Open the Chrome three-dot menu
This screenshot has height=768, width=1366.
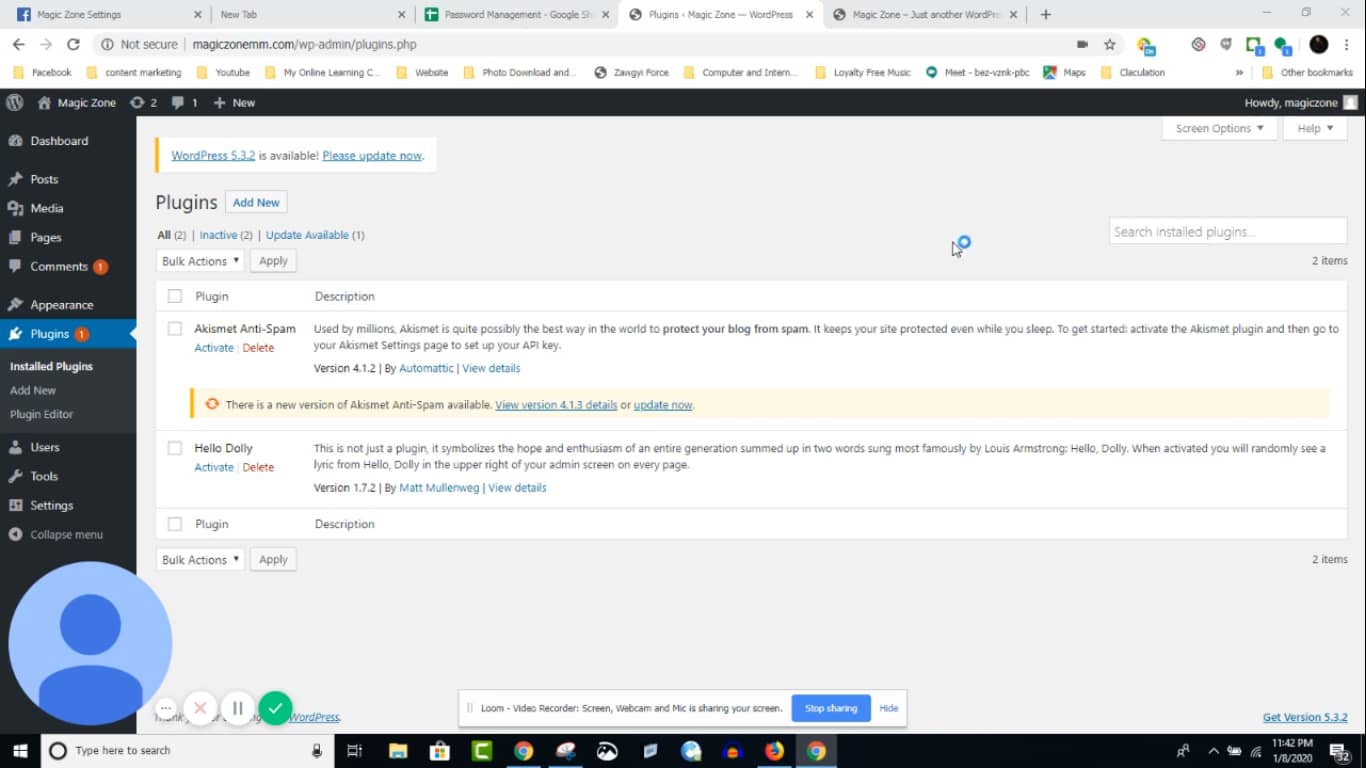(1349, 44)
